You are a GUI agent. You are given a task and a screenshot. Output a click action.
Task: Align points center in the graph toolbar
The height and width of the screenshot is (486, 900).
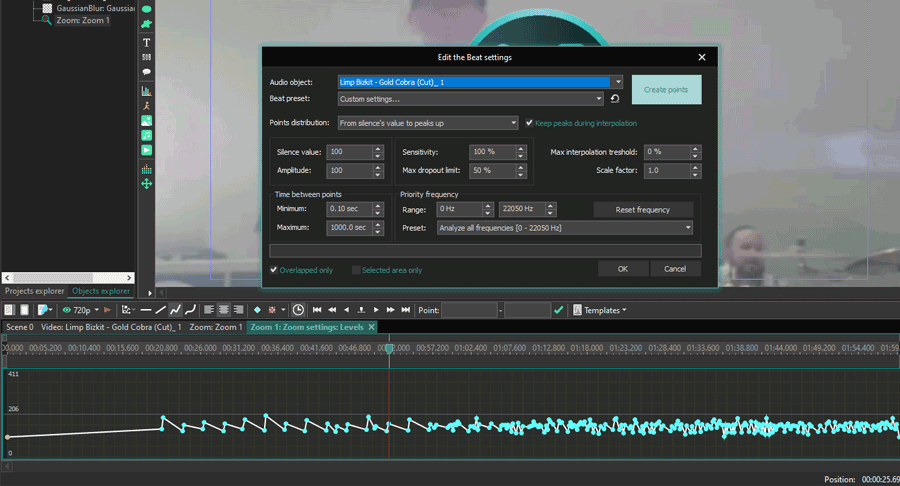[224, 310]
